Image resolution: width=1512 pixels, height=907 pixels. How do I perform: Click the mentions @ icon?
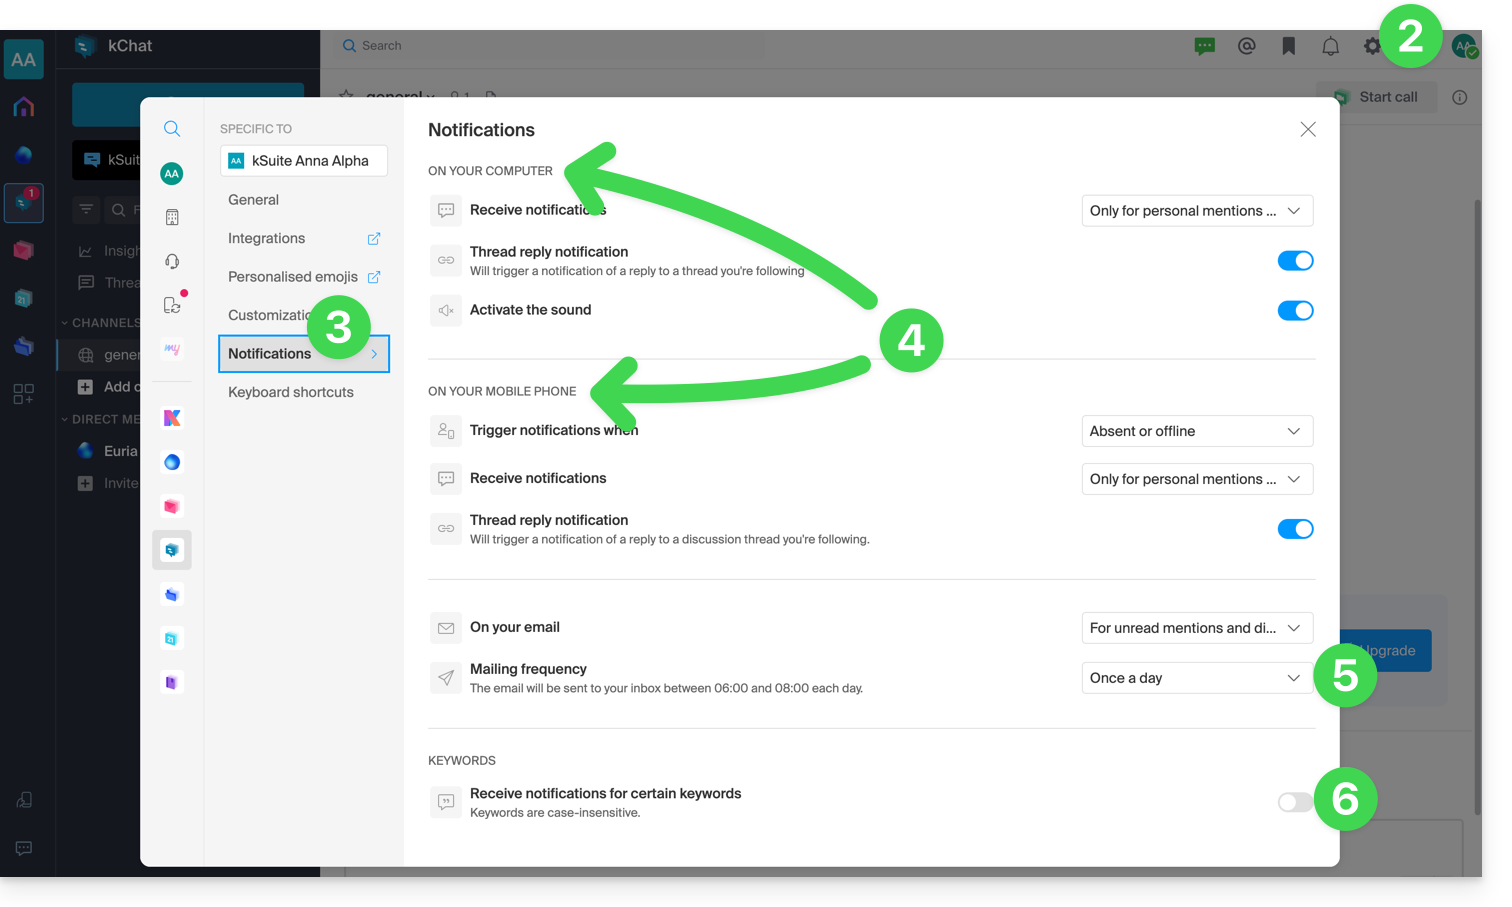[1246, 46]
